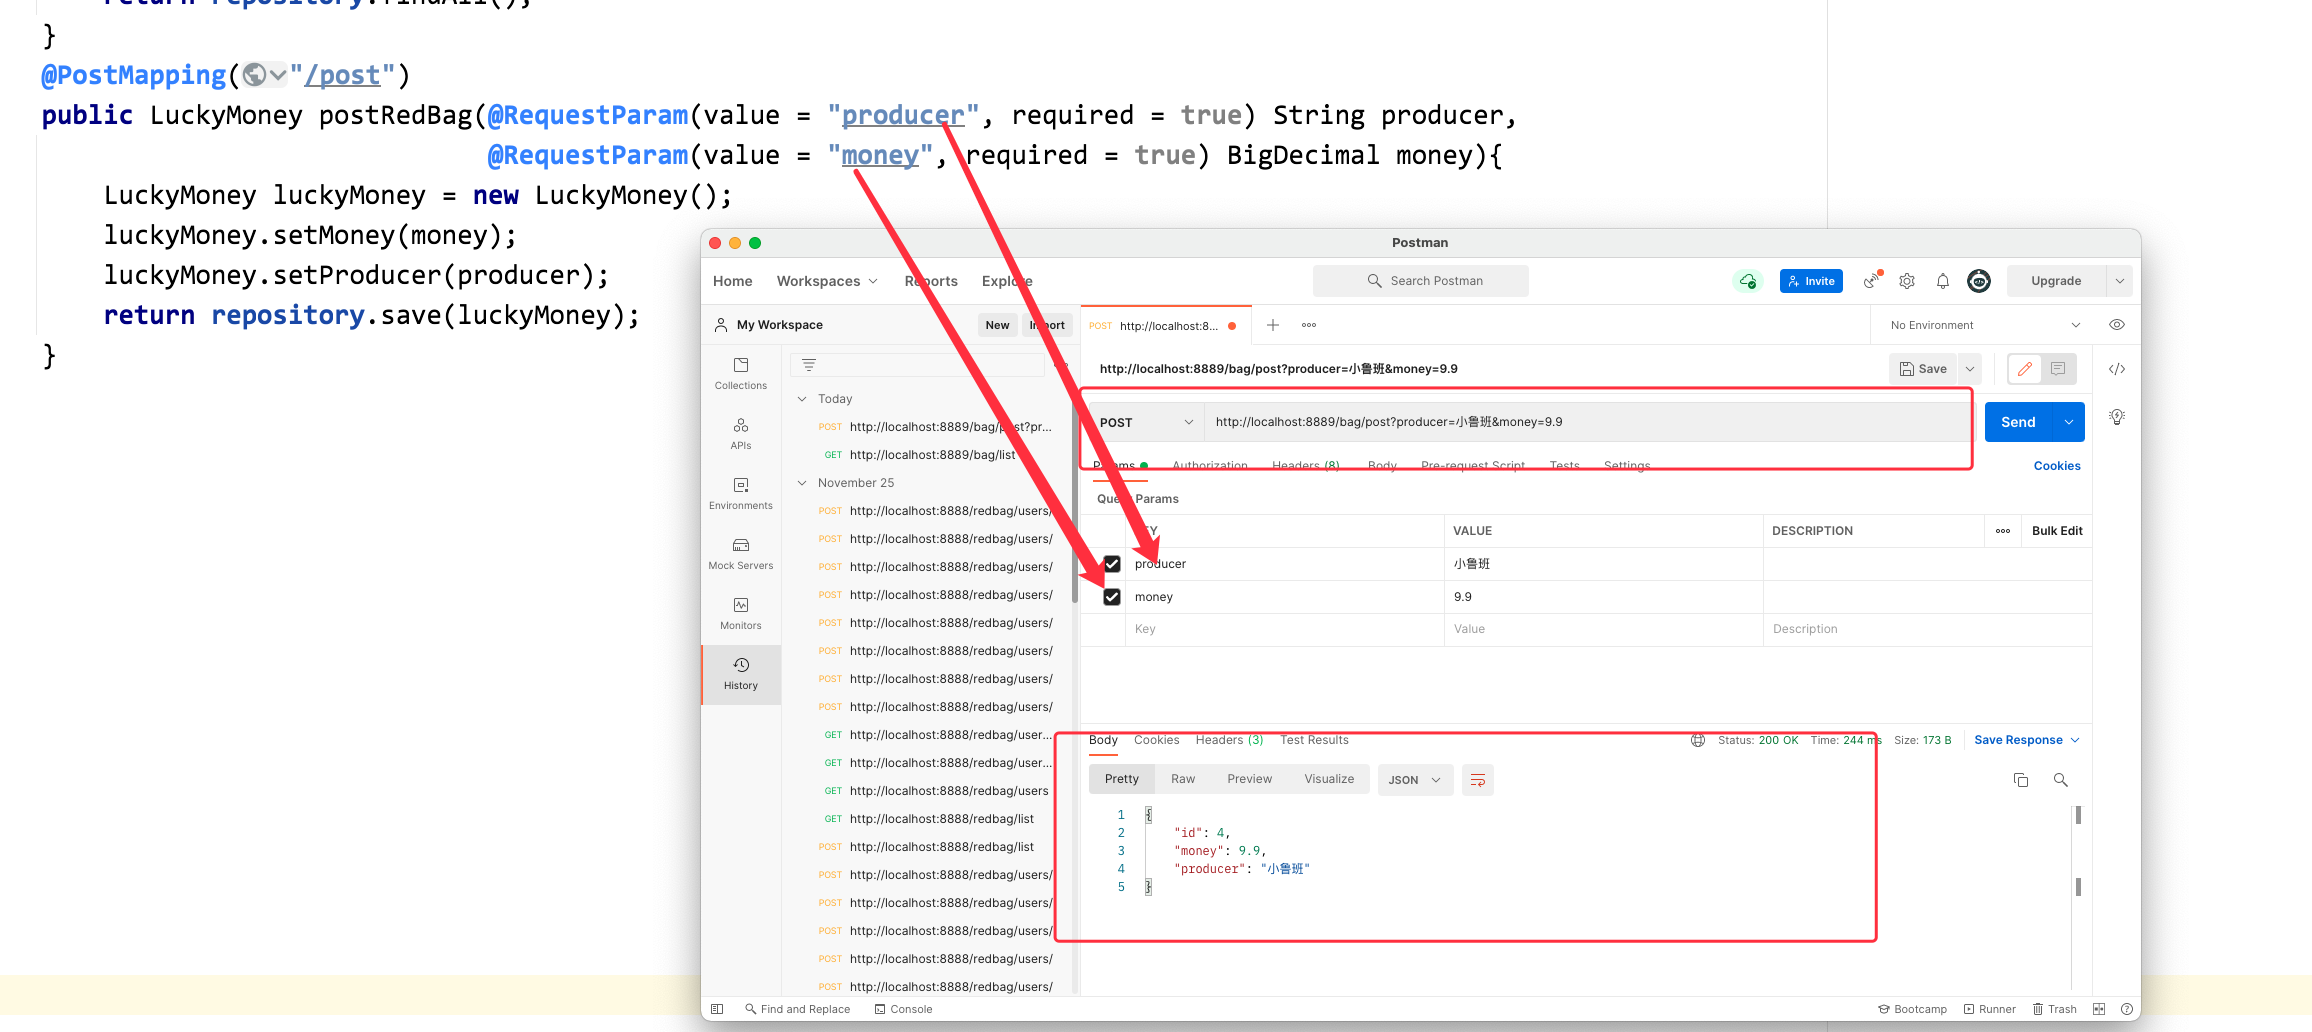Toggle two-pane layout icon in status bar
This screenshot has width=2312, height=1032.
coord(2099,1009)
